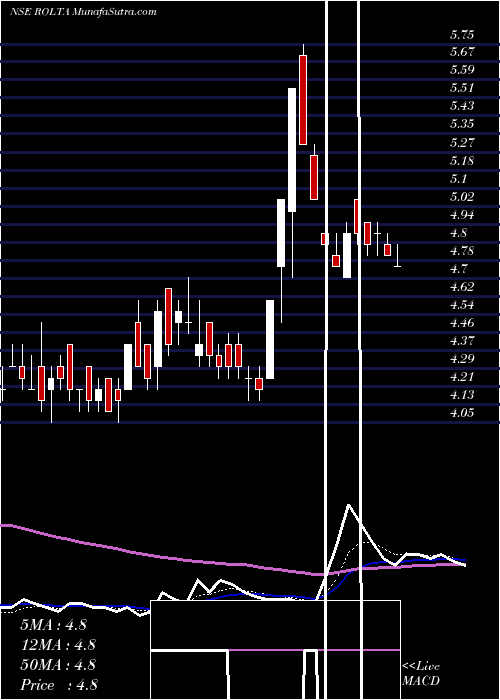Click the 4.13 price level label
500x700 pixels.
(462, 395)
